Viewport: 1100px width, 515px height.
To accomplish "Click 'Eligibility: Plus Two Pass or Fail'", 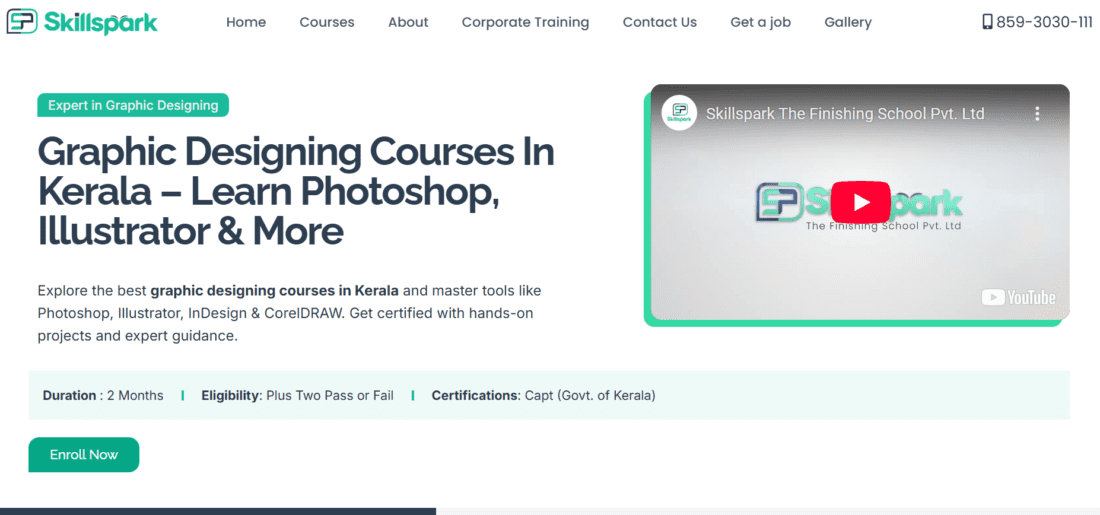I will (297, 396).
